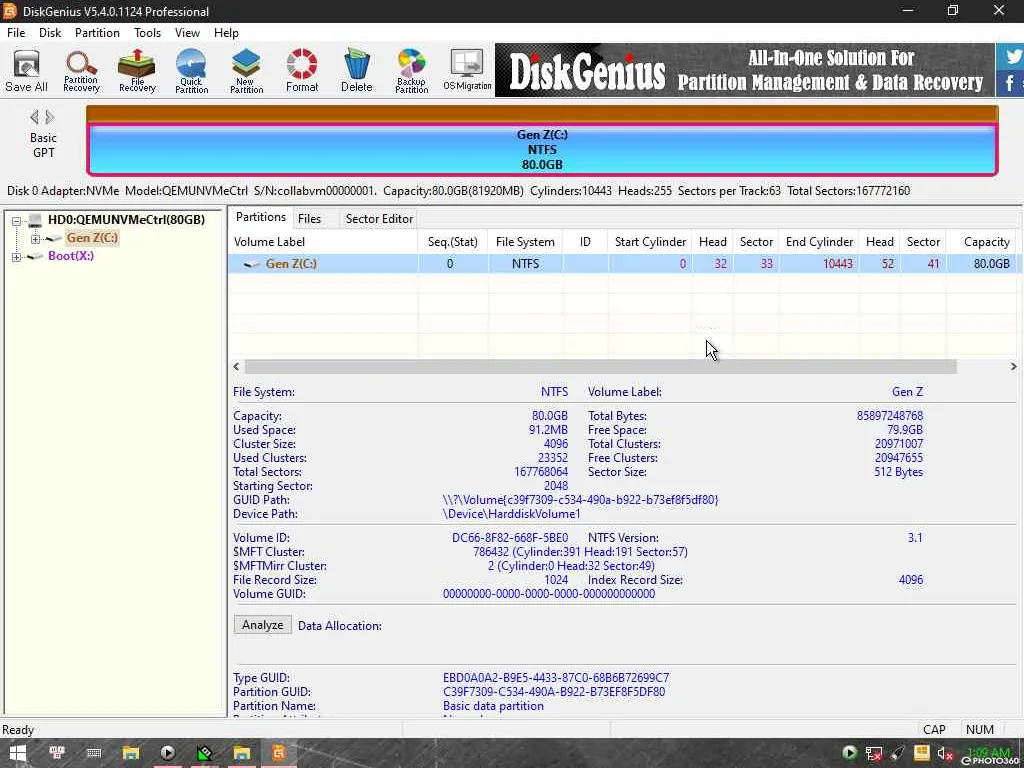Click the Total Bytes value 85897248768

coord(890,415)
